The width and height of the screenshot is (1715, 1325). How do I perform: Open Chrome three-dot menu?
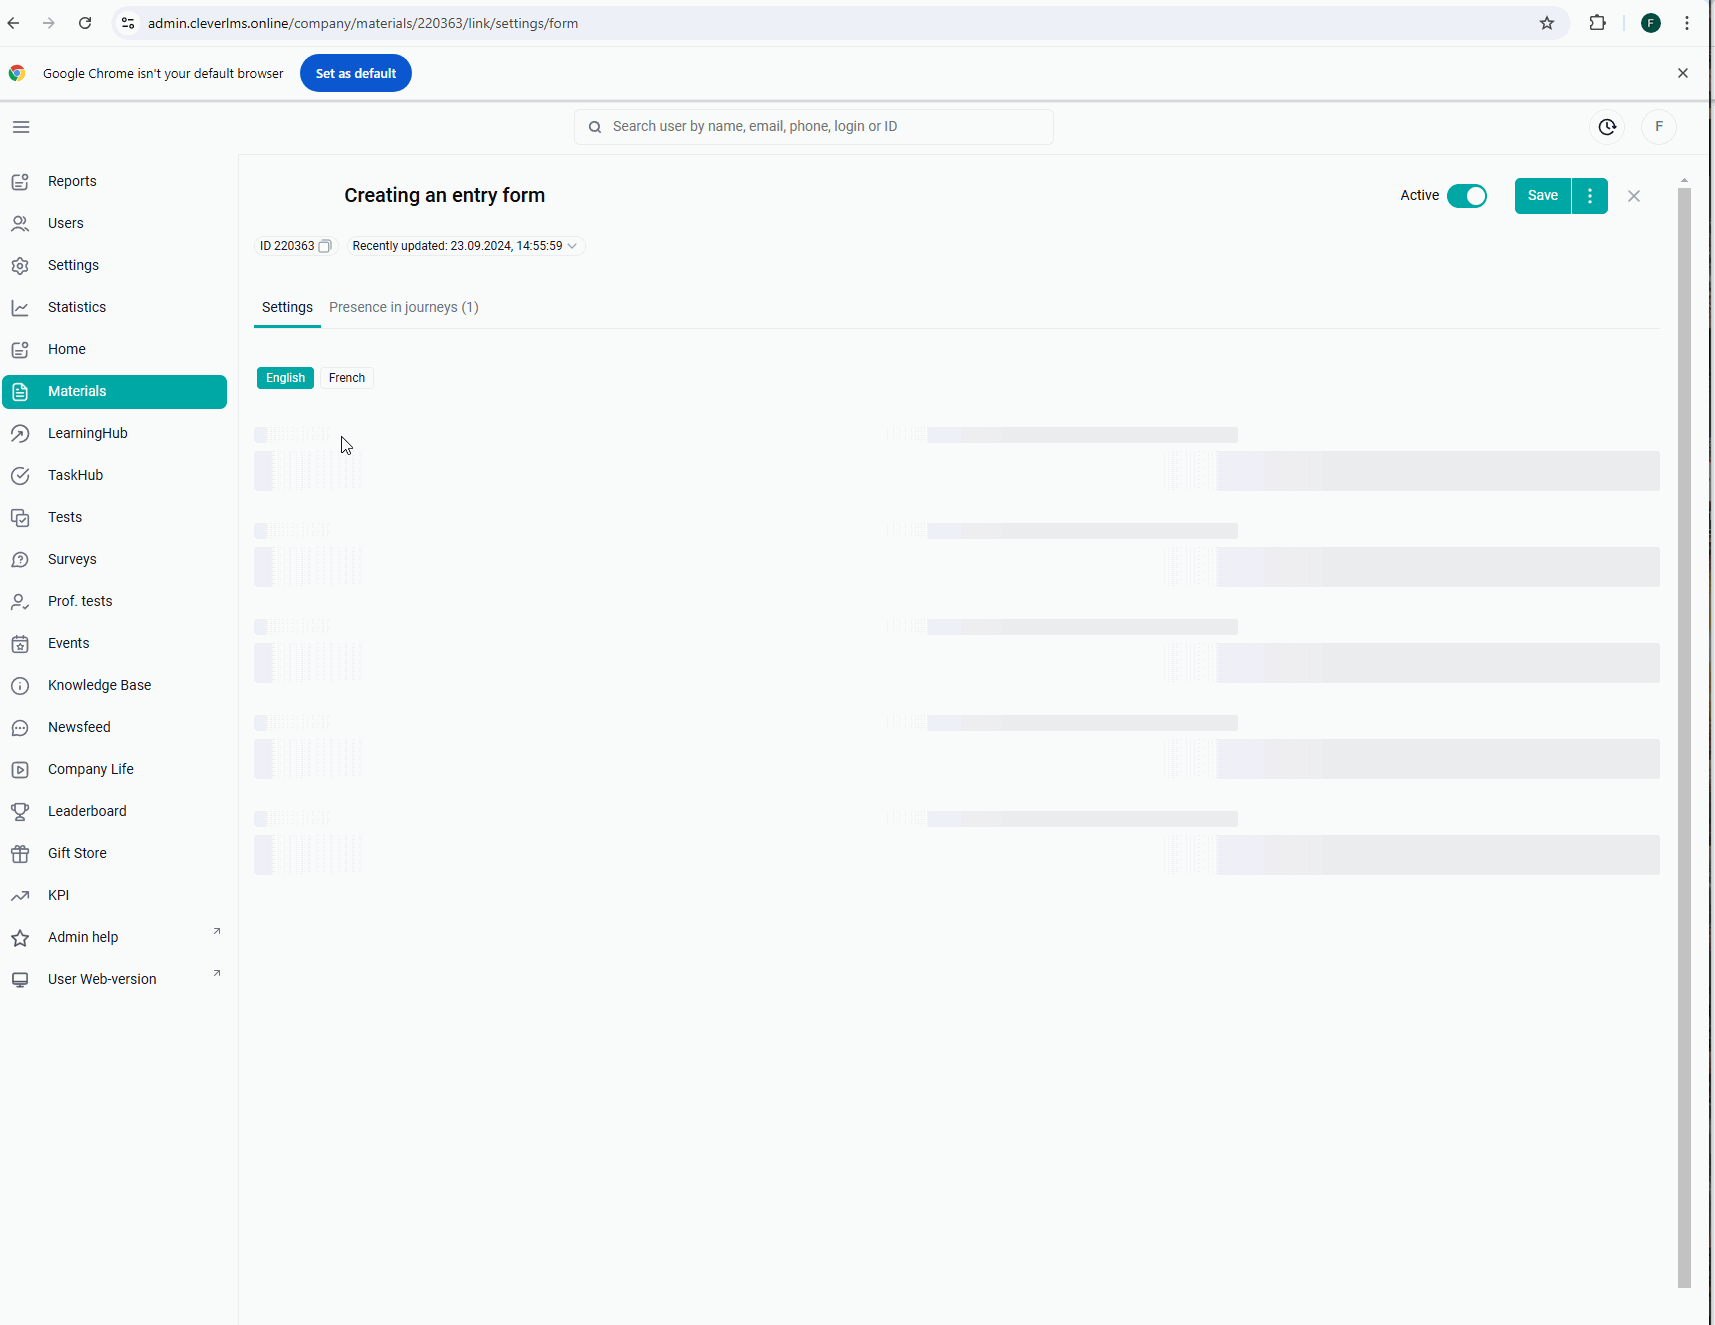click(x=1687, y=23)
